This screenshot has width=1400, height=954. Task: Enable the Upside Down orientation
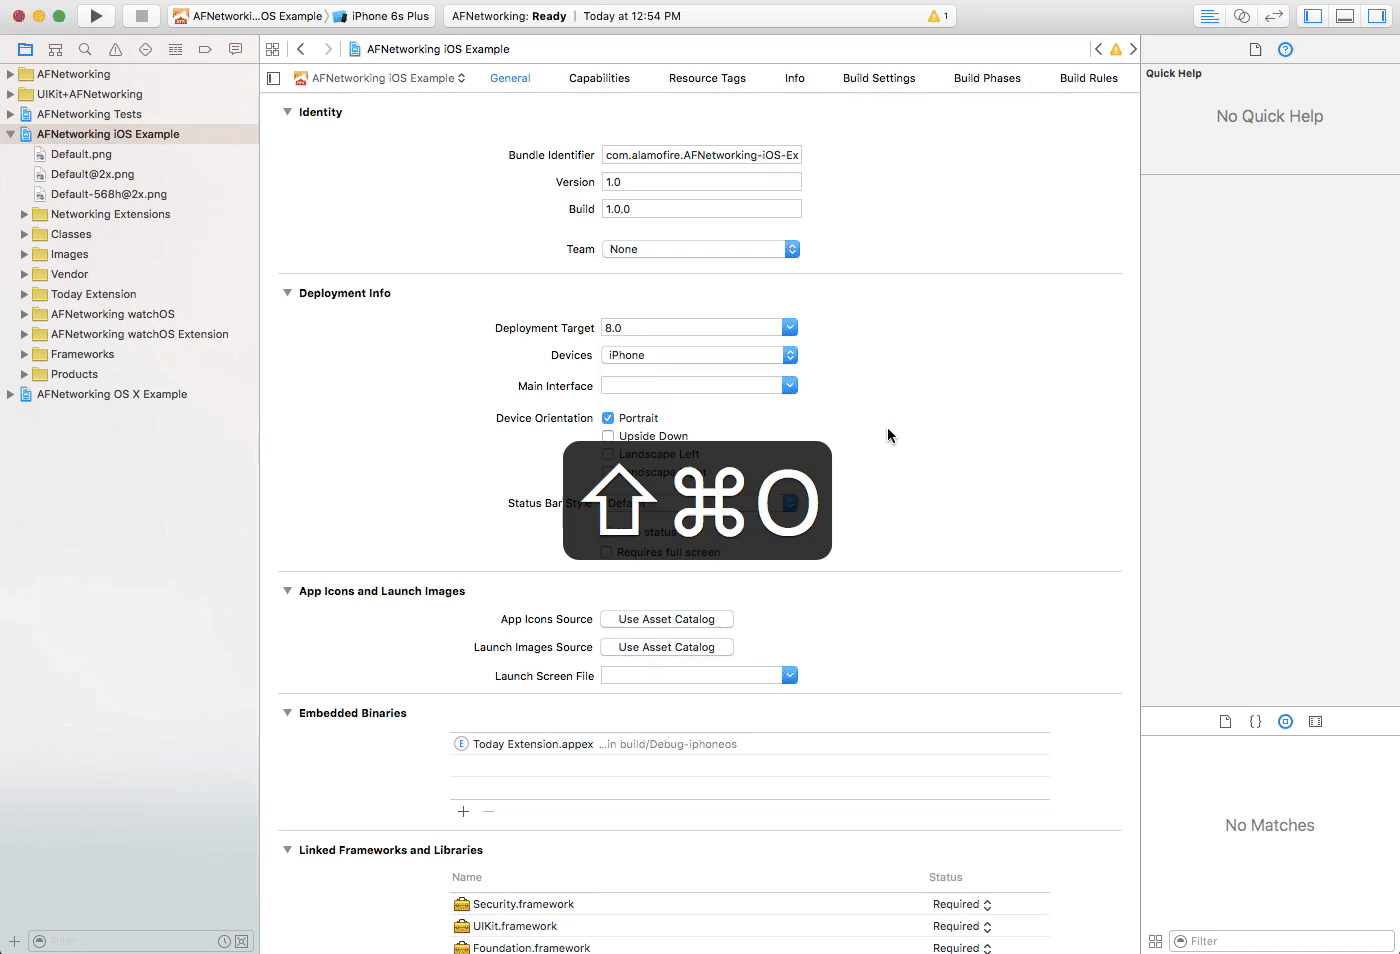click(608, 436)
